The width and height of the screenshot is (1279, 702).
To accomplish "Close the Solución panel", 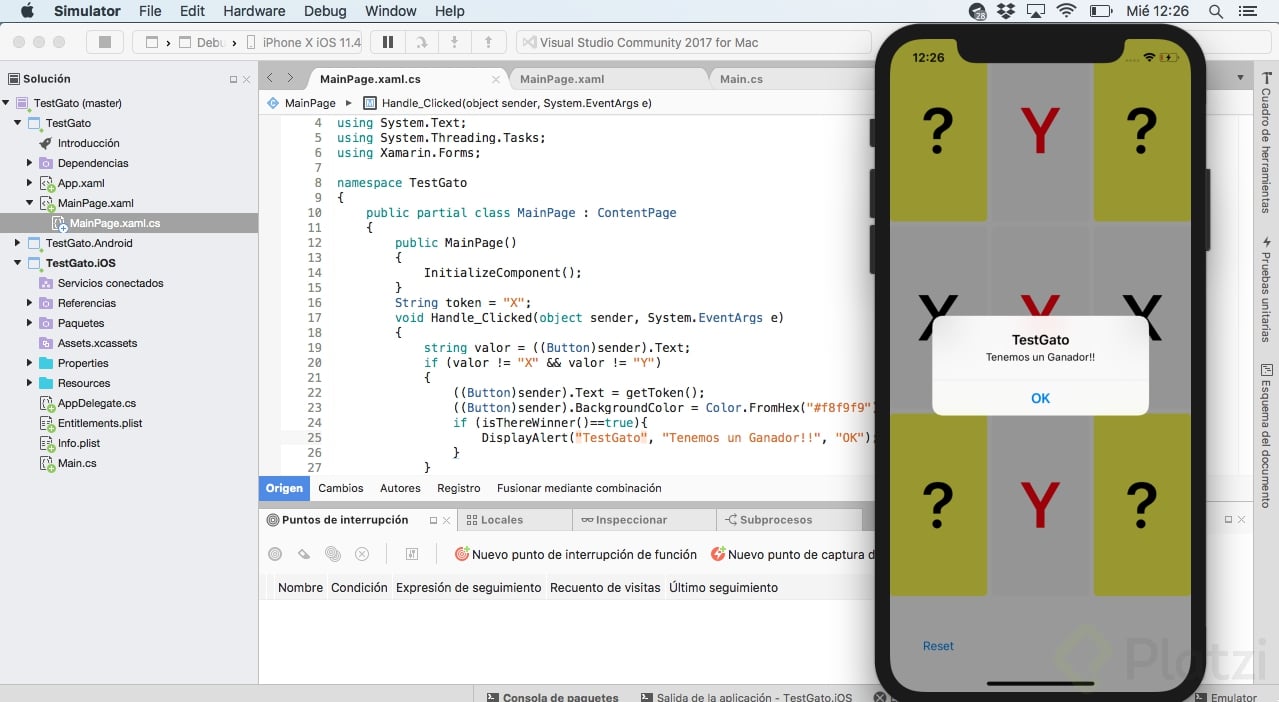I will point(247,79).
